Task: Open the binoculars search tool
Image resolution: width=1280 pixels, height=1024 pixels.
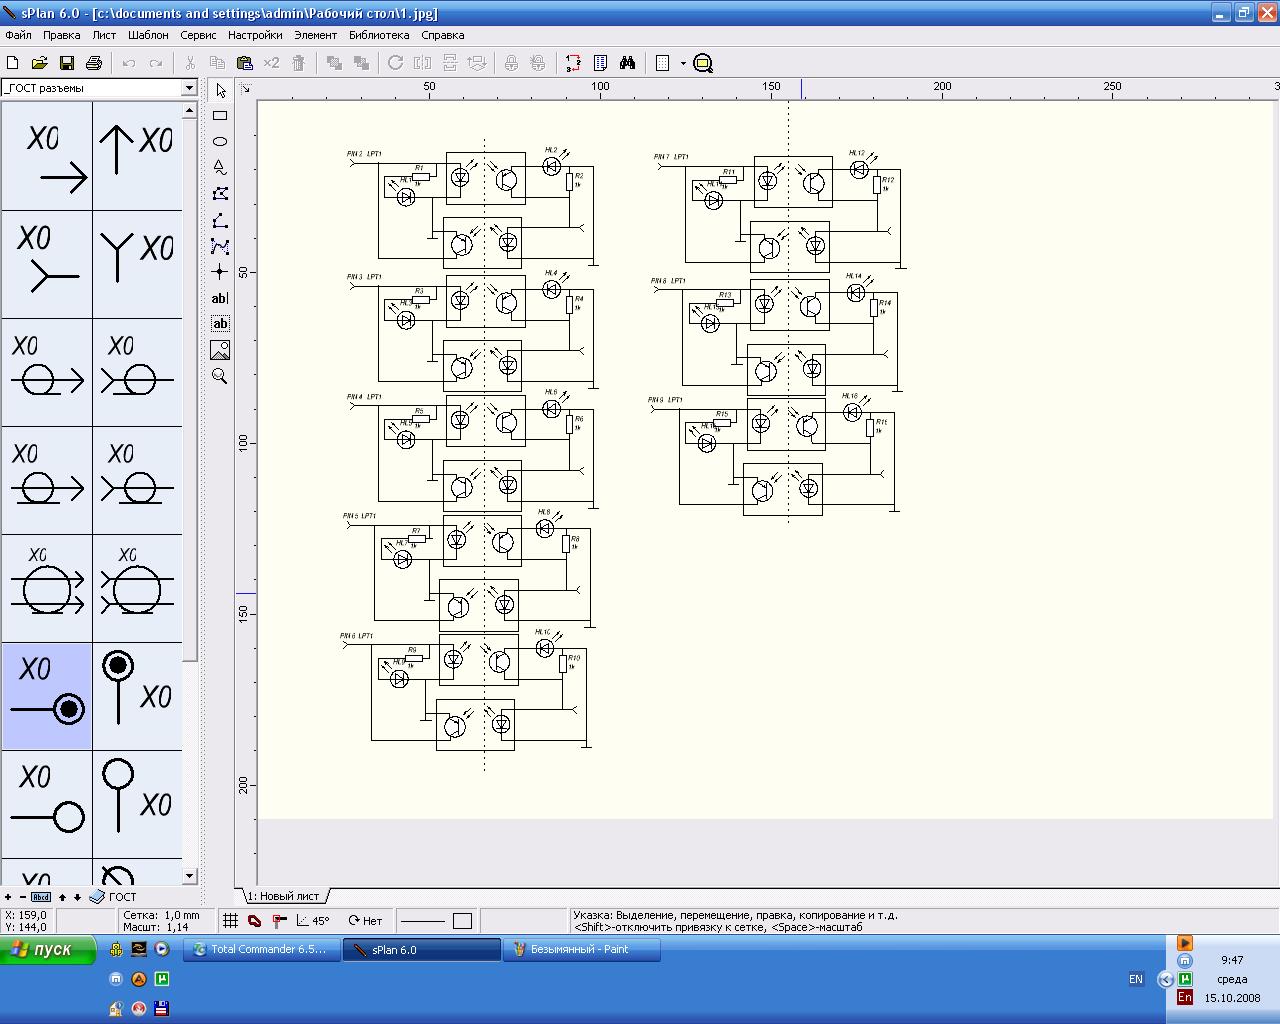Action: pyautogui.click(x=627, y=63)
